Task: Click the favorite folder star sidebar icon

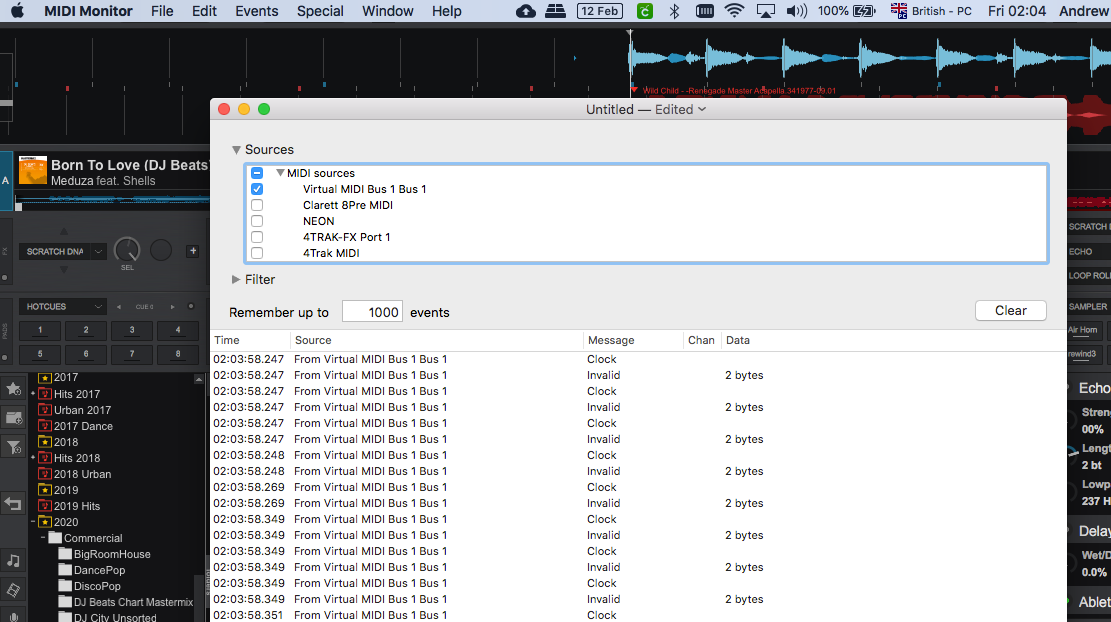Action: point(13,389)
